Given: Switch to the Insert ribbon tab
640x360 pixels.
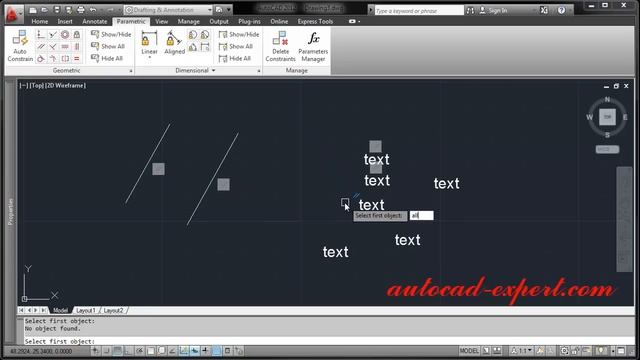Looking at the screenshot, I should pos(65,21).
